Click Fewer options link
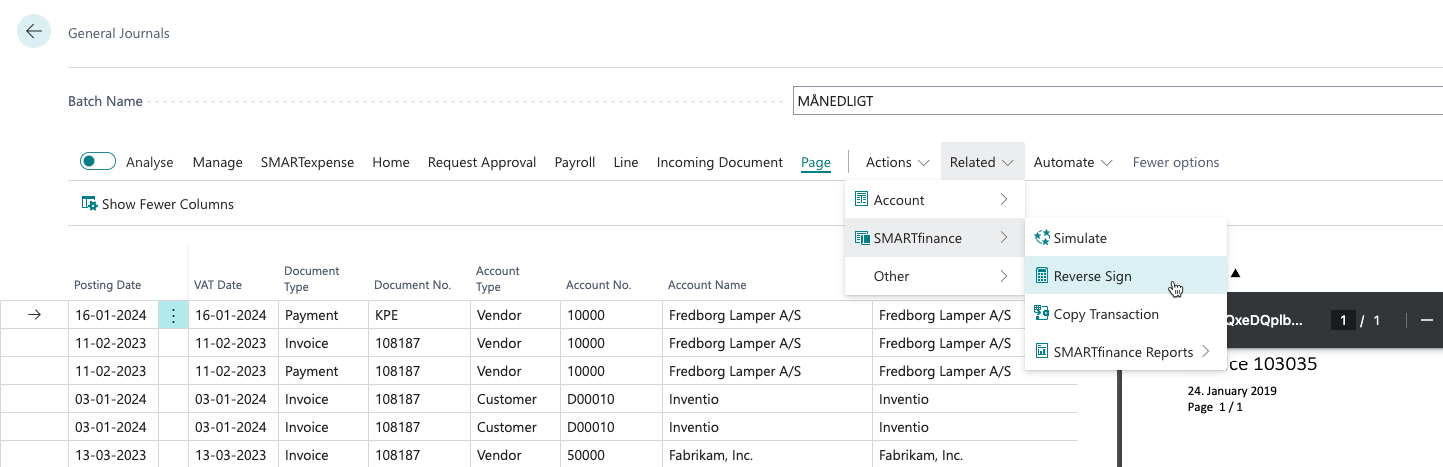Image resolution: width=1443 pixels, height=467 pixels. click(1175, 162)
